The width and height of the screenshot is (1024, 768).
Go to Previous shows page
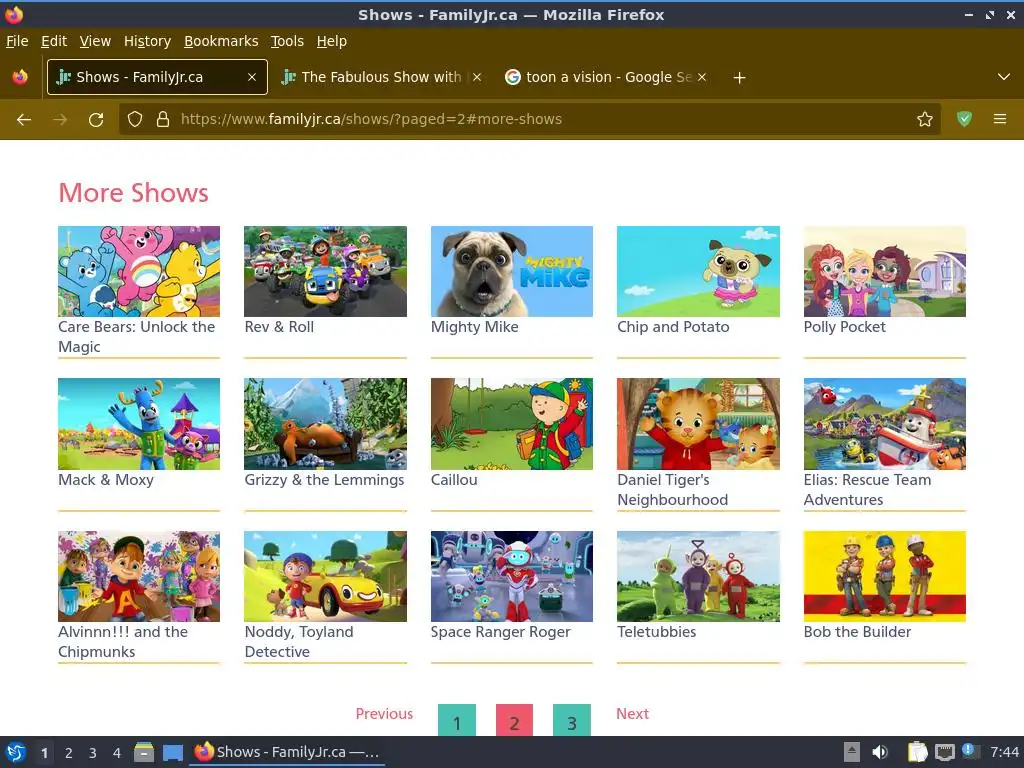pyautogui.click(x=384, y=714)
